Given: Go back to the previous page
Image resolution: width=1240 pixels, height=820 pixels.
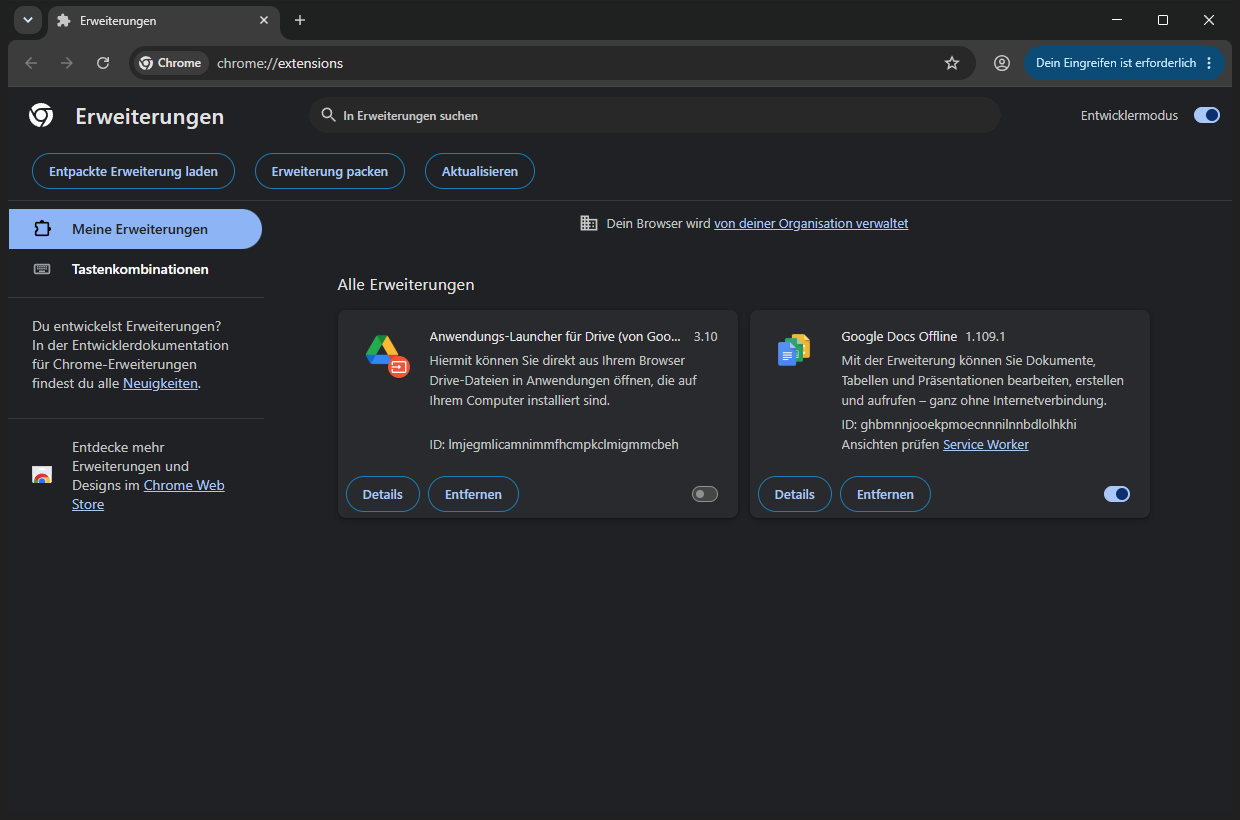Looking at the screenshot, I should coord(31,63).
